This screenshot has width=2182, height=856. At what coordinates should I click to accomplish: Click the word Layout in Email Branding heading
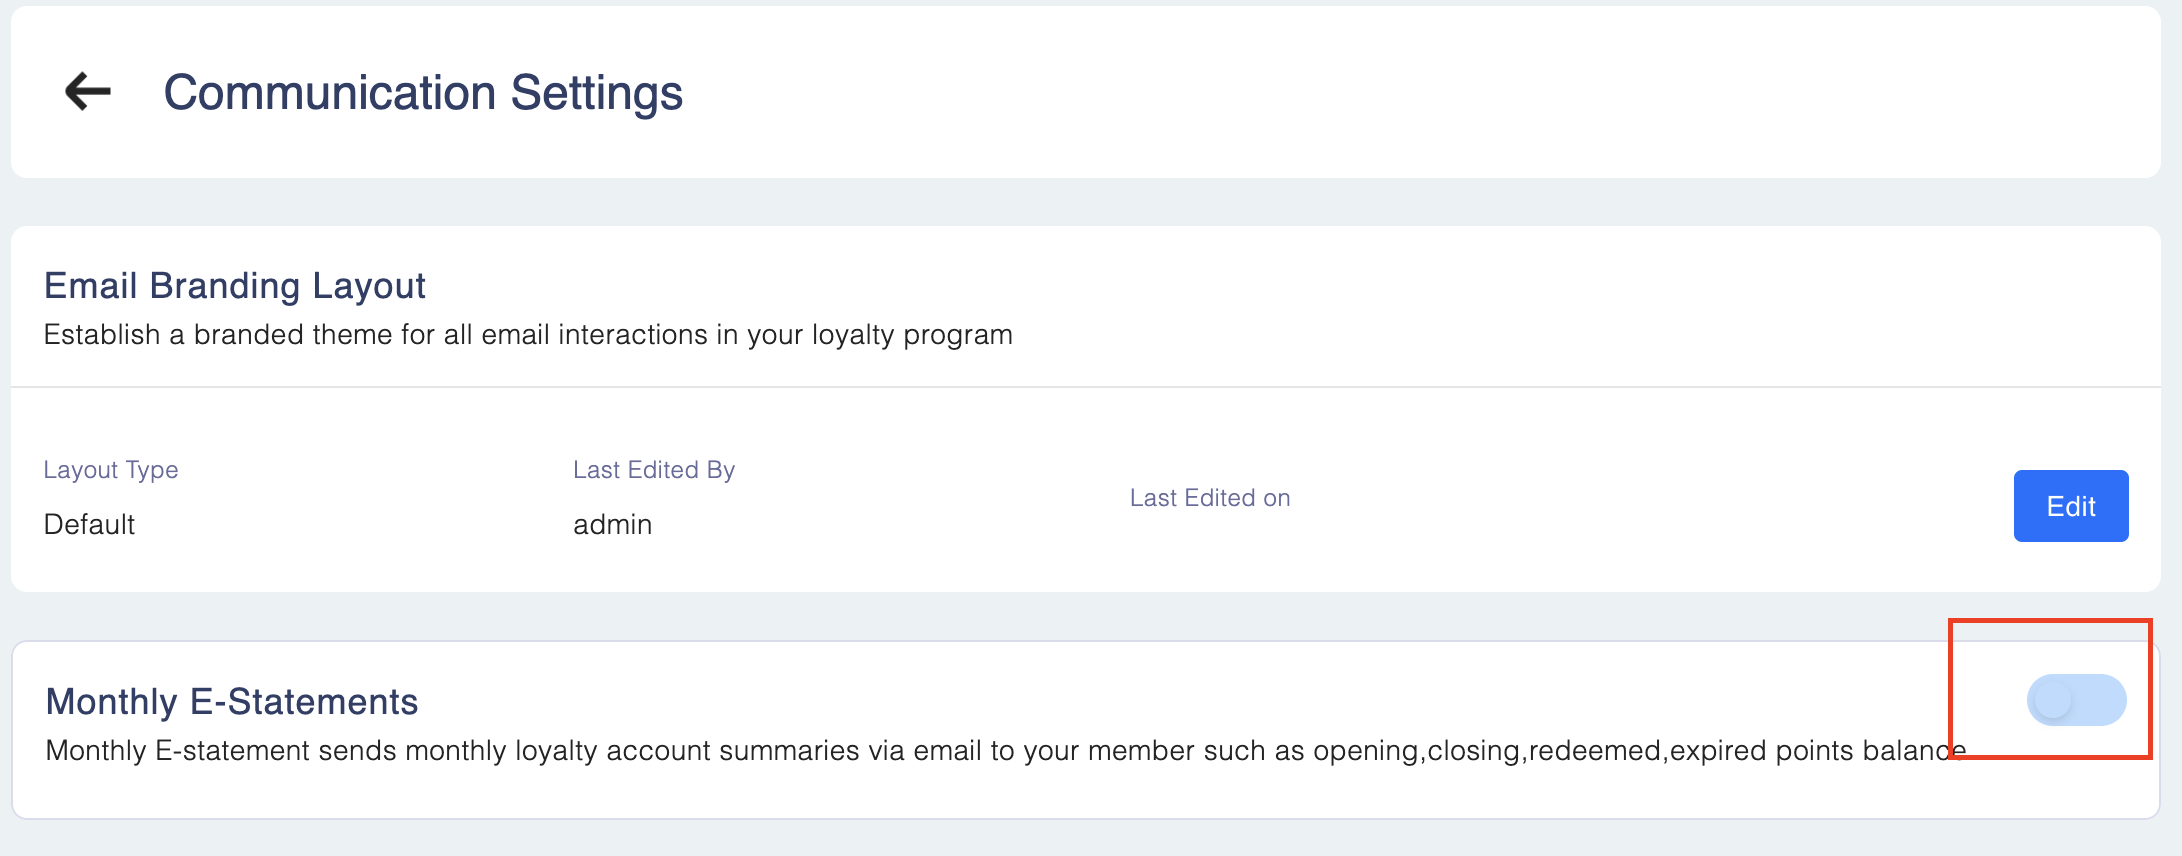click(369, 286)
